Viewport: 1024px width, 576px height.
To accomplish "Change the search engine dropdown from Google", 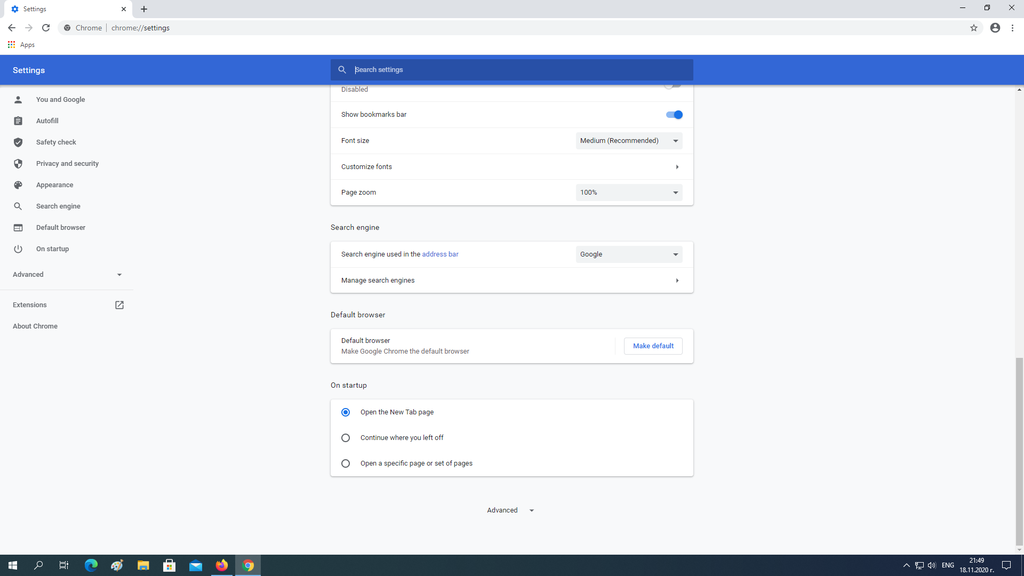I will [x=629, y=254].
